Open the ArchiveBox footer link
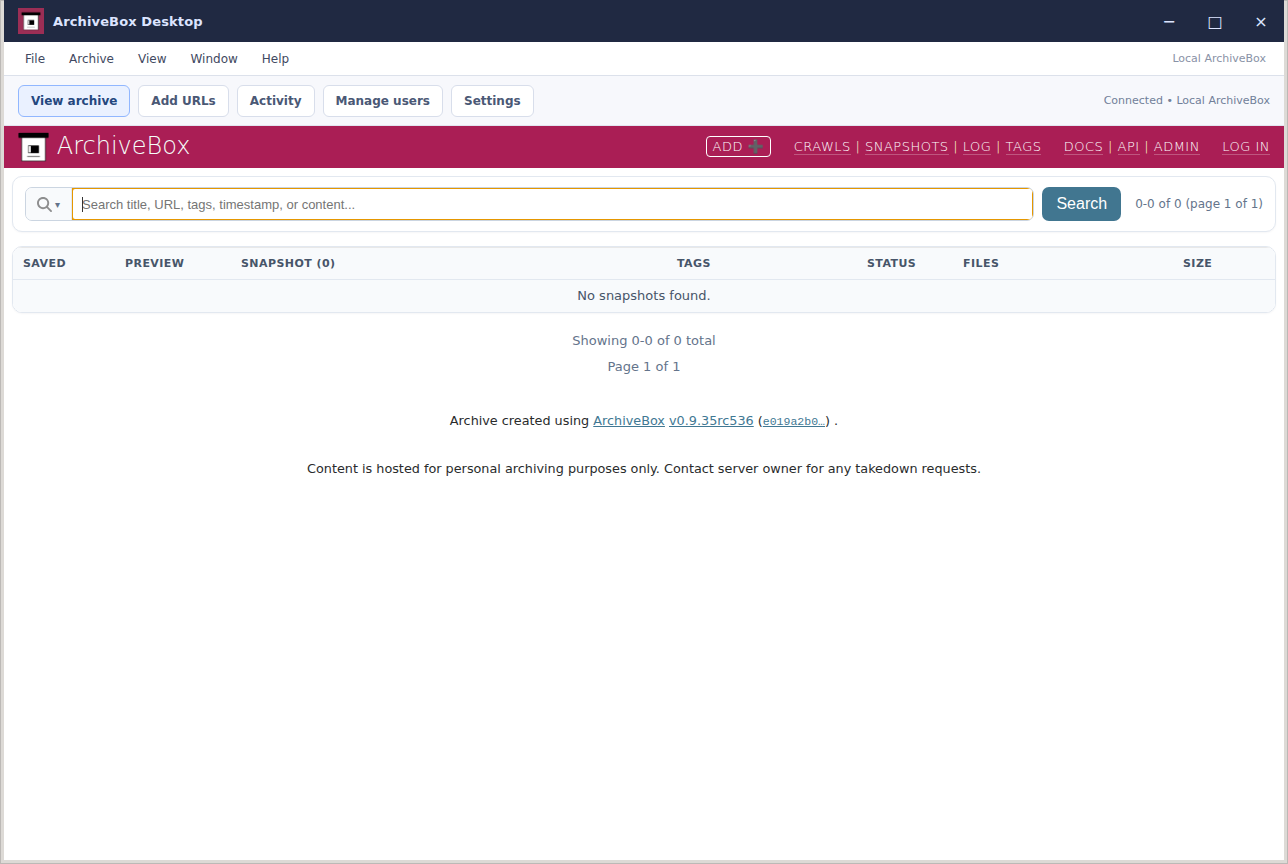The width and height of the screenshot is (1288, 864). 629,421
